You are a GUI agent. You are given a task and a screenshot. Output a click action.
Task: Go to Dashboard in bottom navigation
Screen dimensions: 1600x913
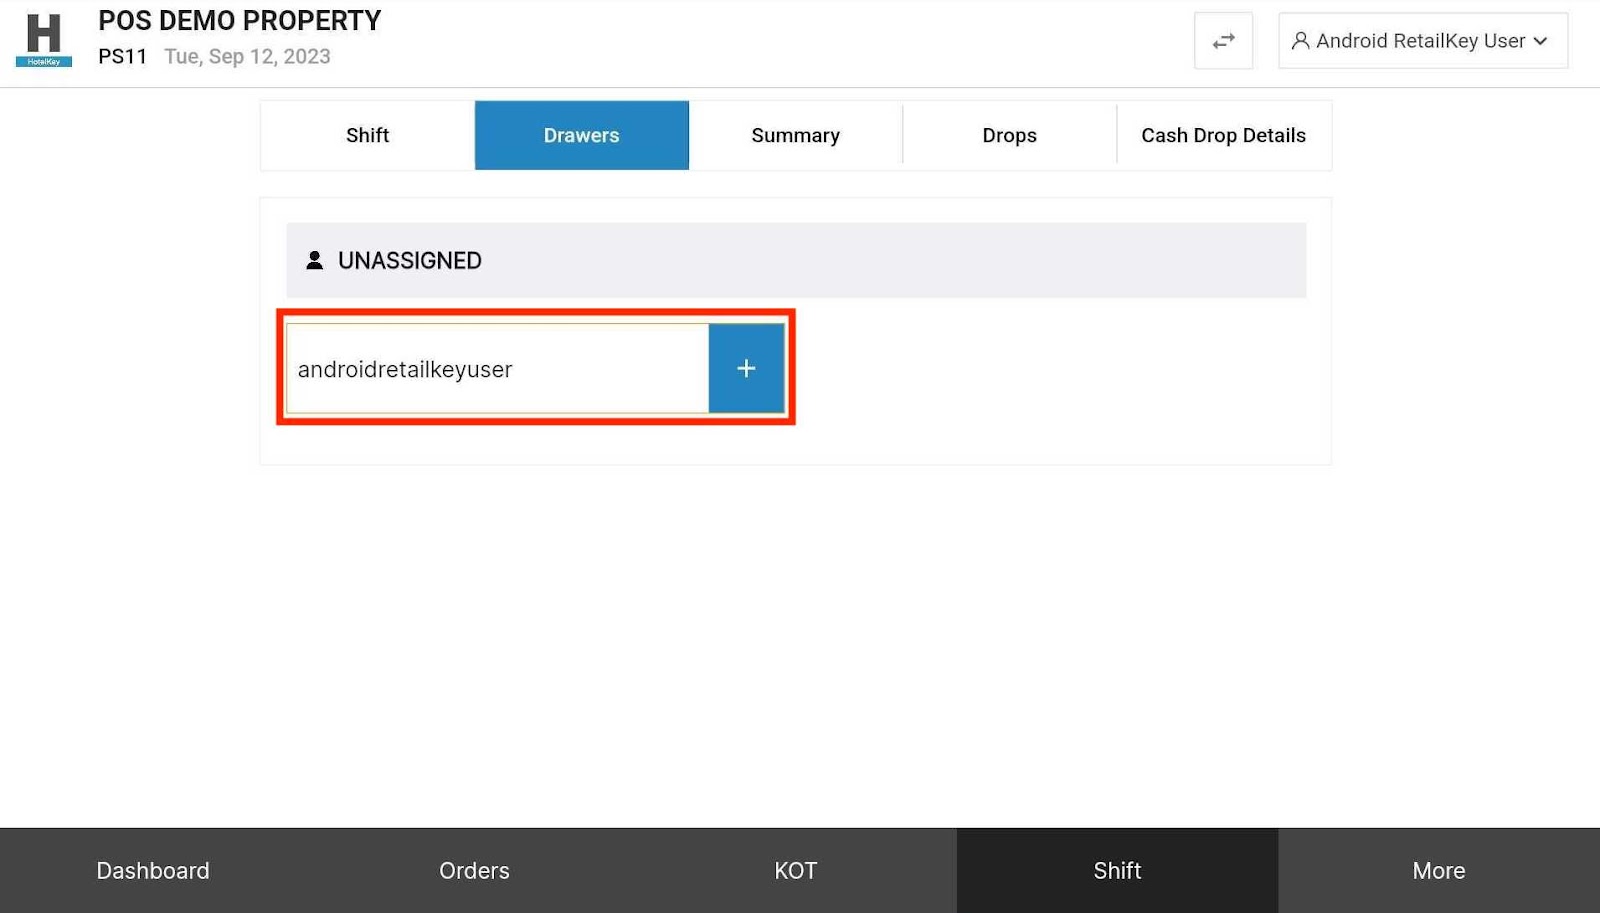click(153, 870)
